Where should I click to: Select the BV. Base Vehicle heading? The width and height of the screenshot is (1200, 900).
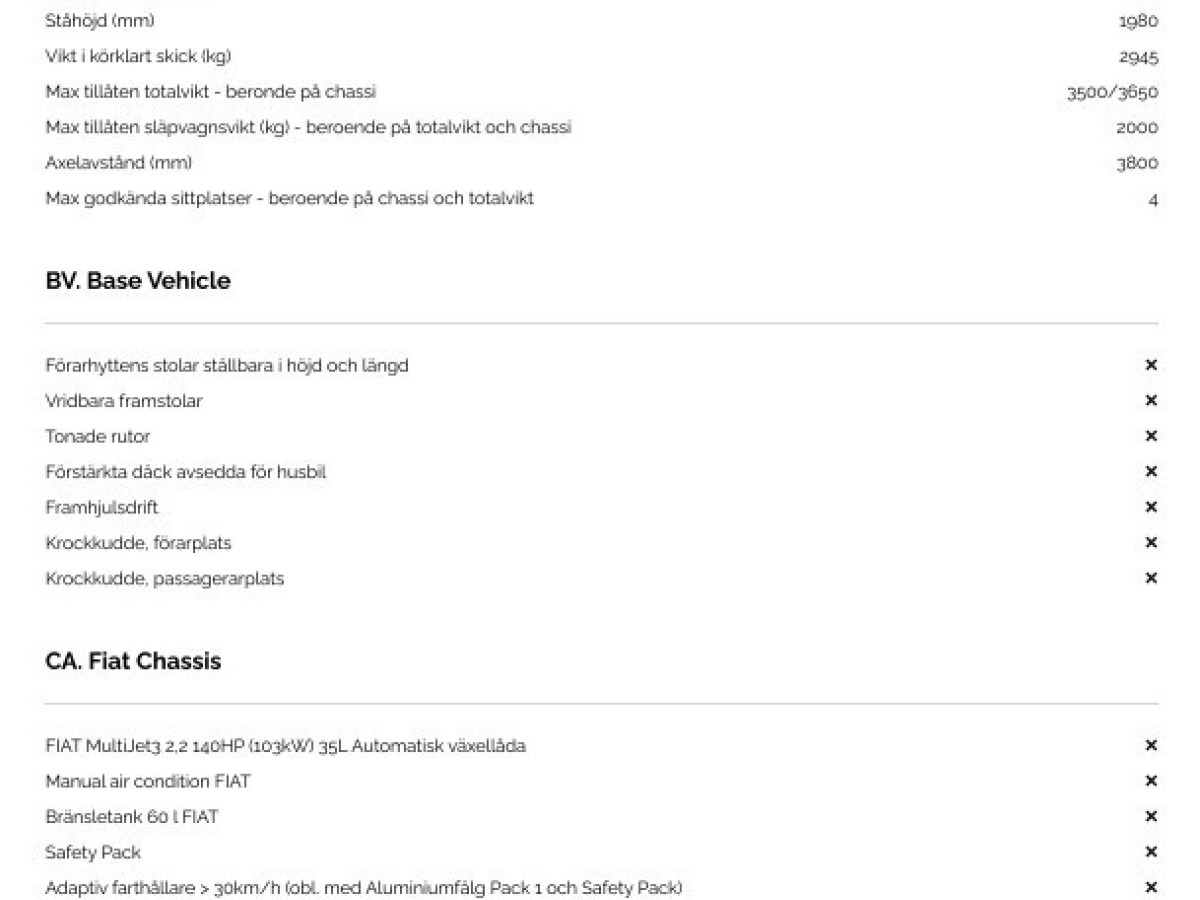(138, 281)
